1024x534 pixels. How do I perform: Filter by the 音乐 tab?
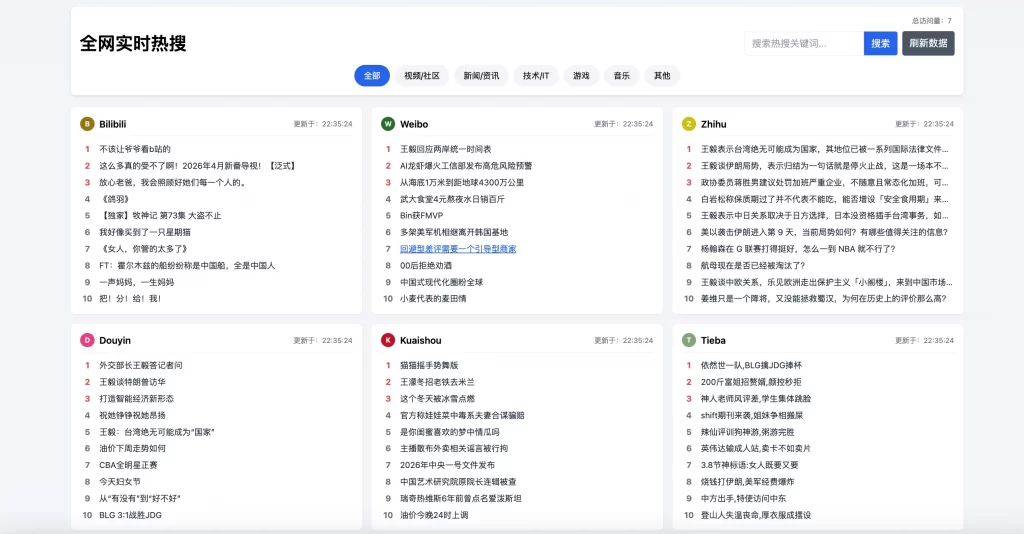pos(622,76)
